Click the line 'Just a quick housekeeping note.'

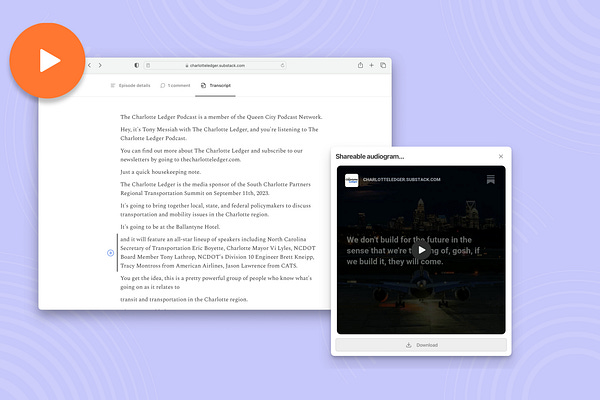pos(160,172)
